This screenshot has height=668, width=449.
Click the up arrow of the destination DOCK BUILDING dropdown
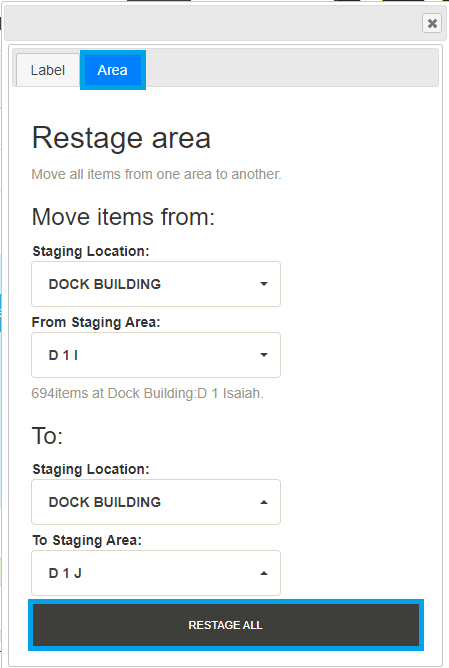click(x=264, y=502)
